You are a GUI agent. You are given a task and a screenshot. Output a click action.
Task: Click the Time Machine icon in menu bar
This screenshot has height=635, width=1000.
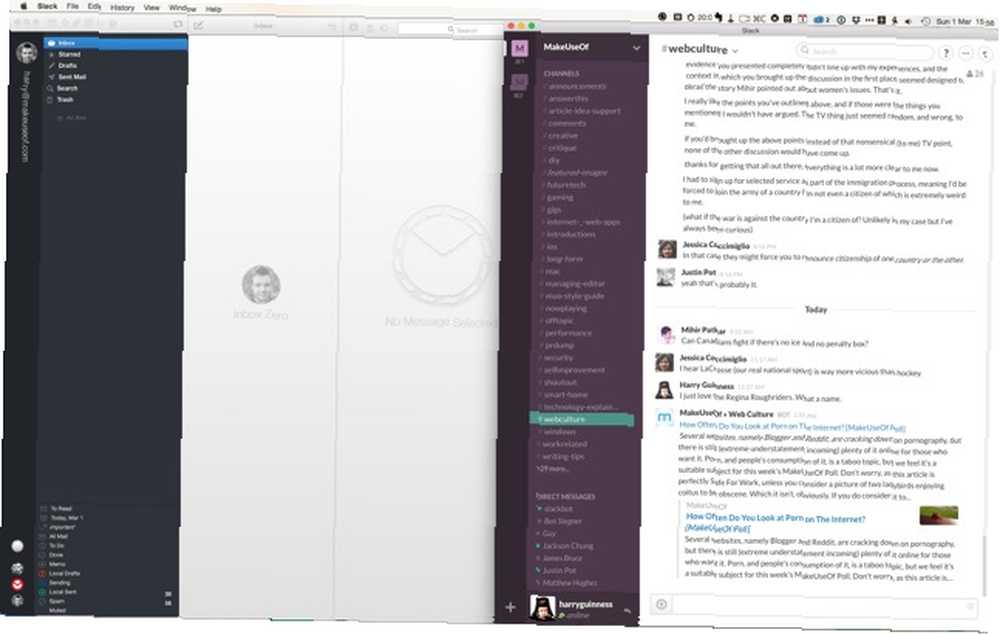coord(925,21)
